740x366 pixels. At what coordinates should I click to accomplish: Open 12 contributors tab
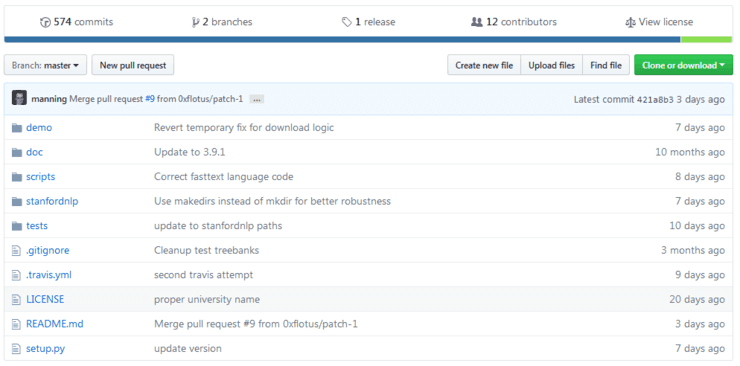click(514, 22)
